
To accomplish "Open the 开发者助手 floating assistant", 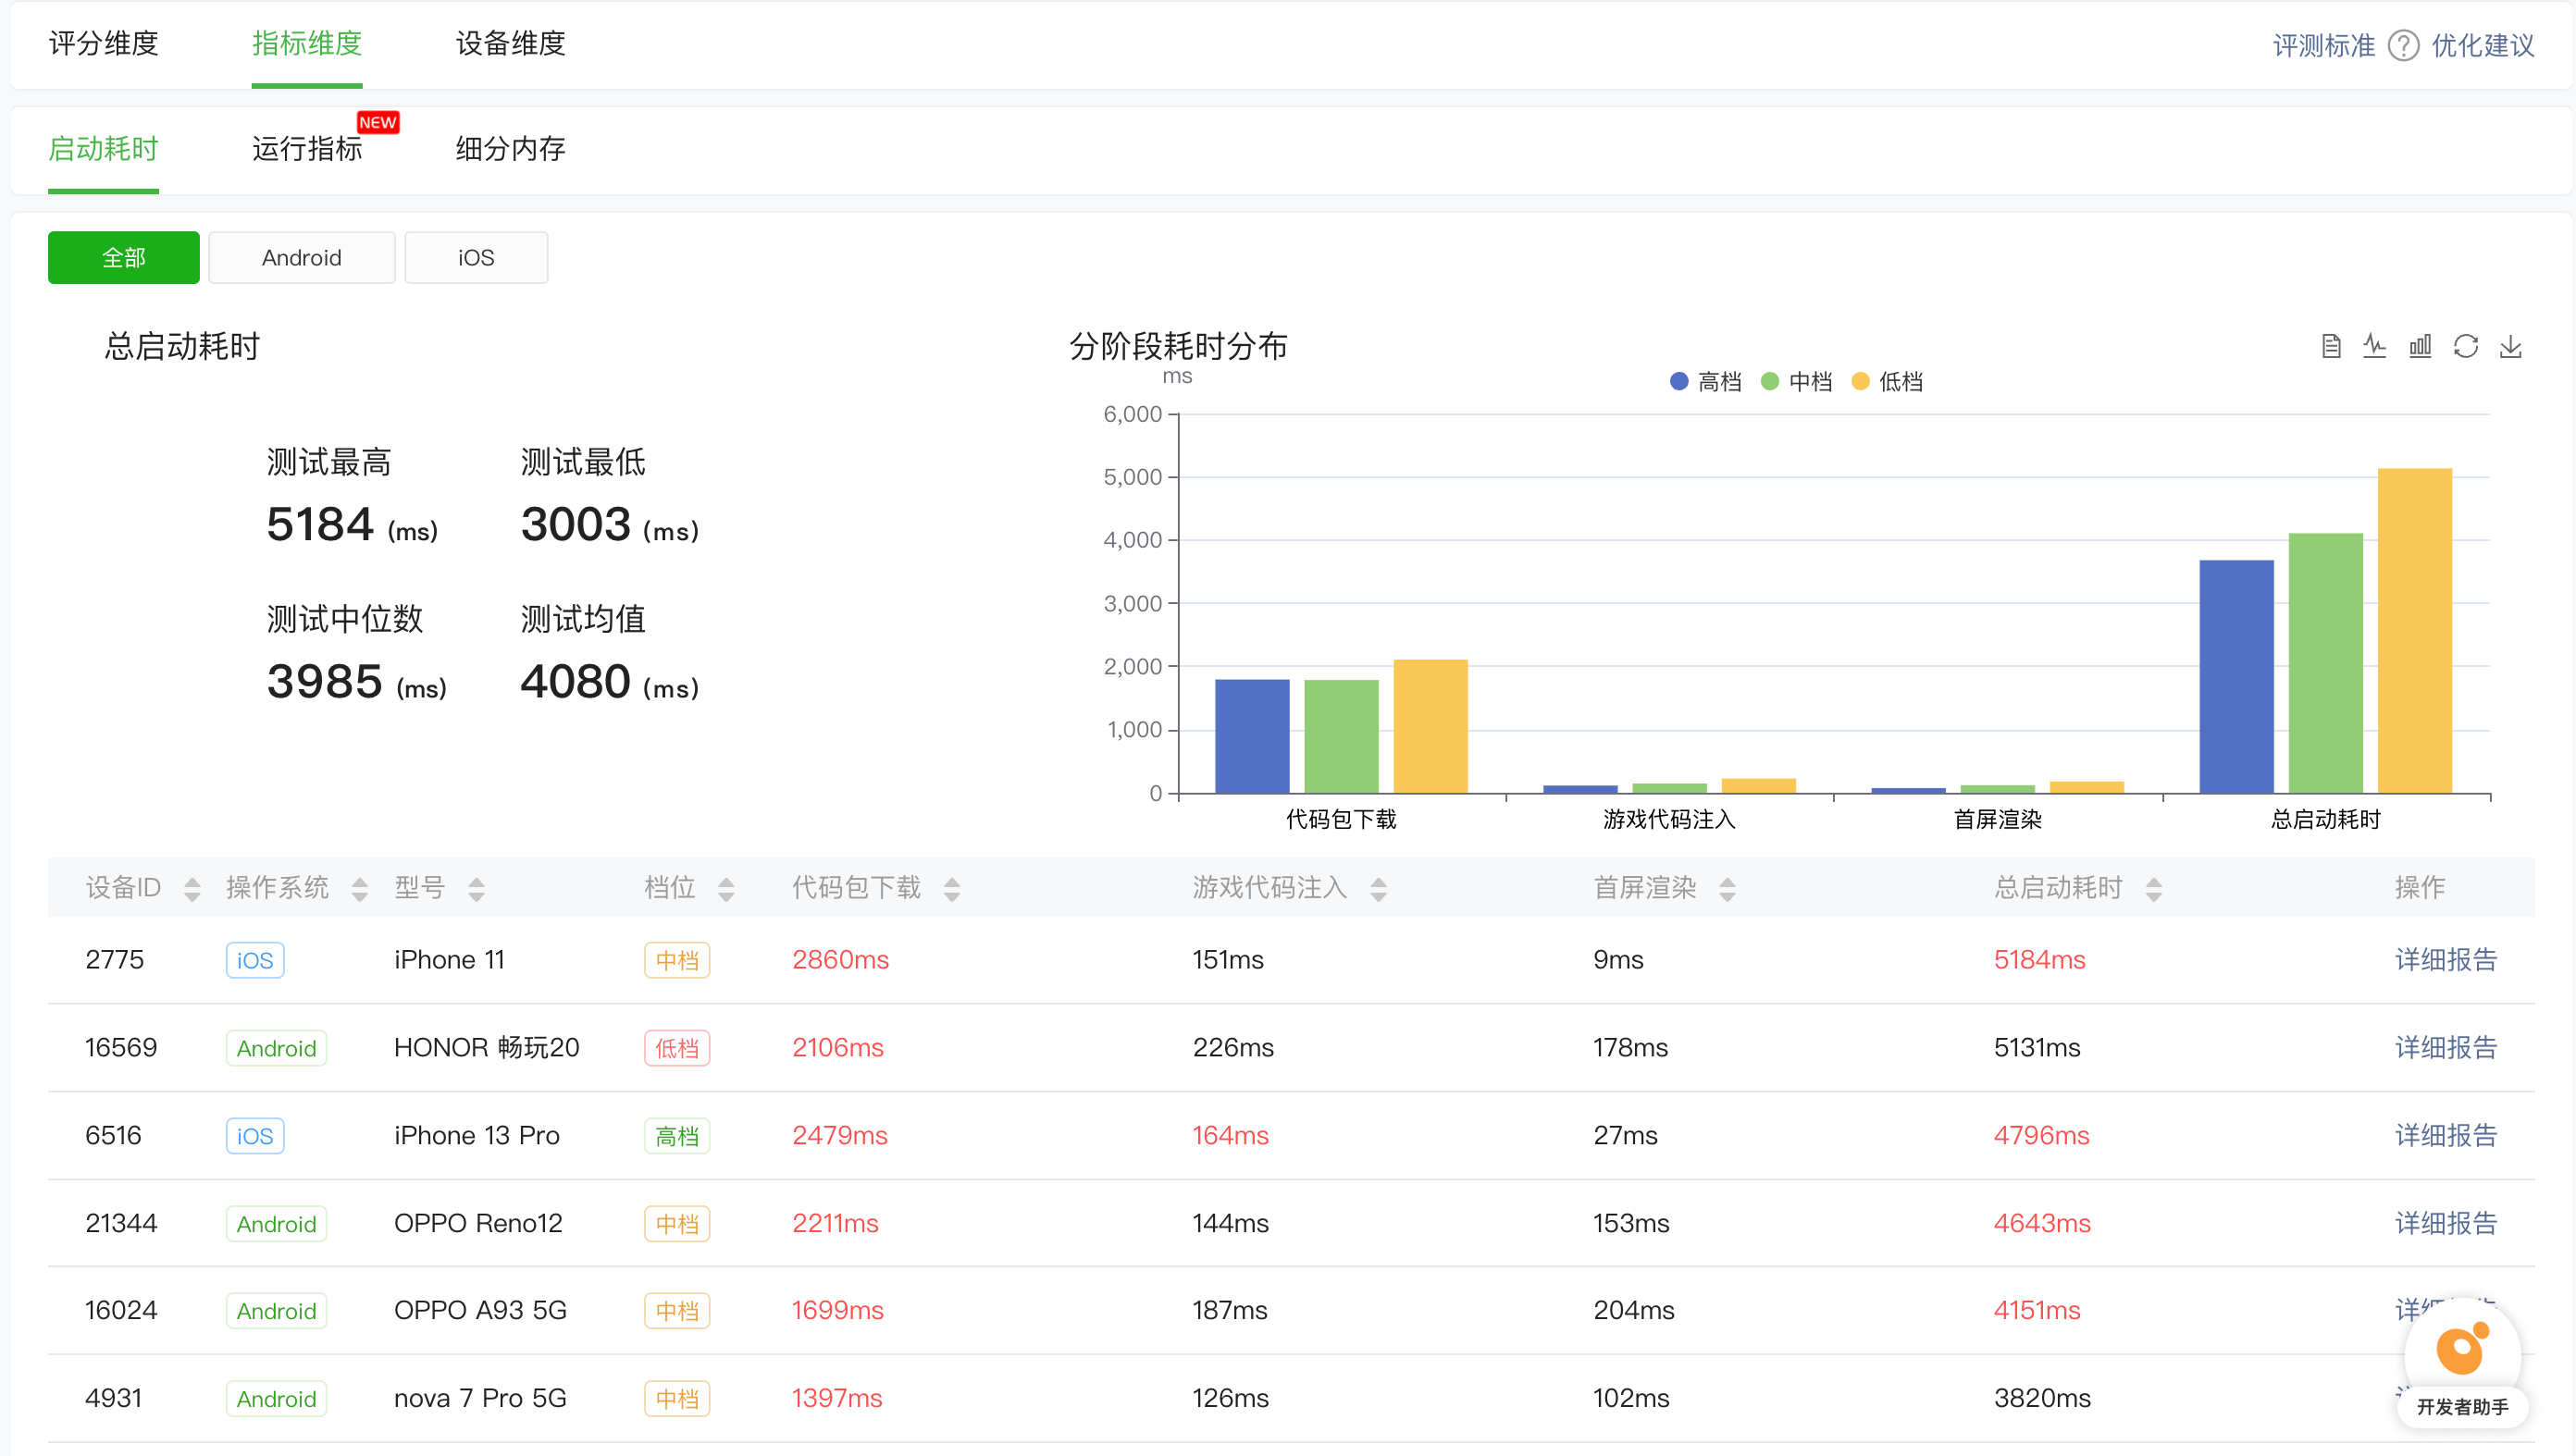I will pos(2462,1365).
